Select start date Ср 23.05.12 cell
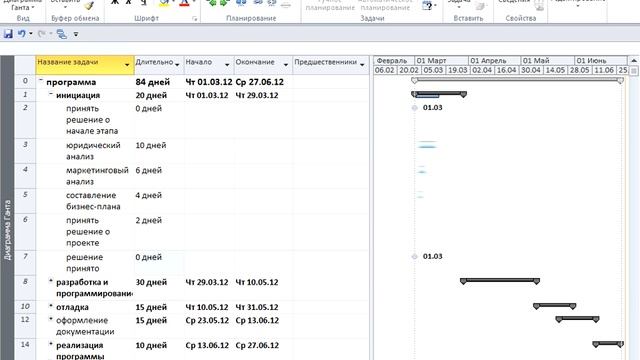The width and height of the screenshot is (640, 360). [x=209, y=326]
